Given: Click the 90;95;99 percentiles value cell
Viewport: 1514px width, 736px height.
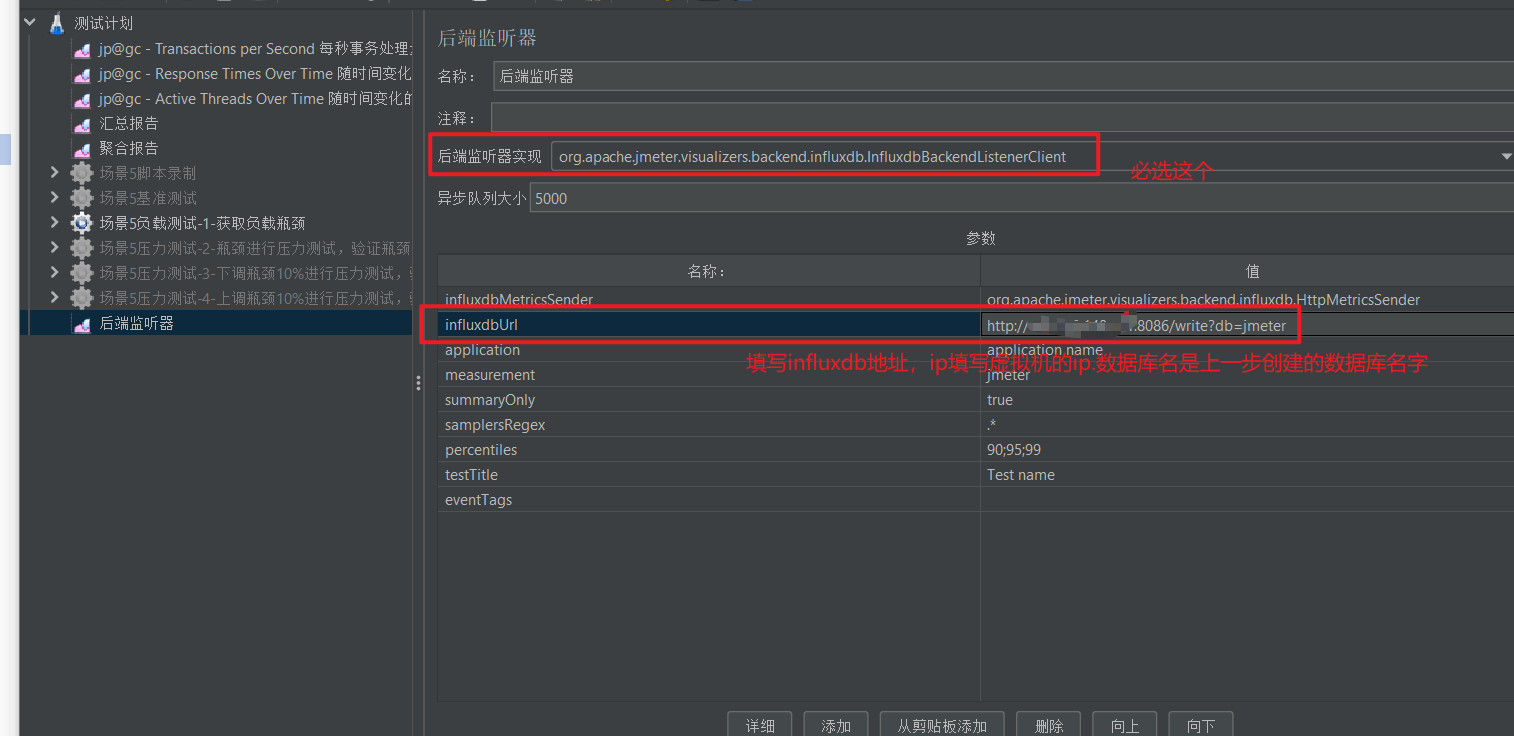Looking at the screenshot, I should 1247,450.
